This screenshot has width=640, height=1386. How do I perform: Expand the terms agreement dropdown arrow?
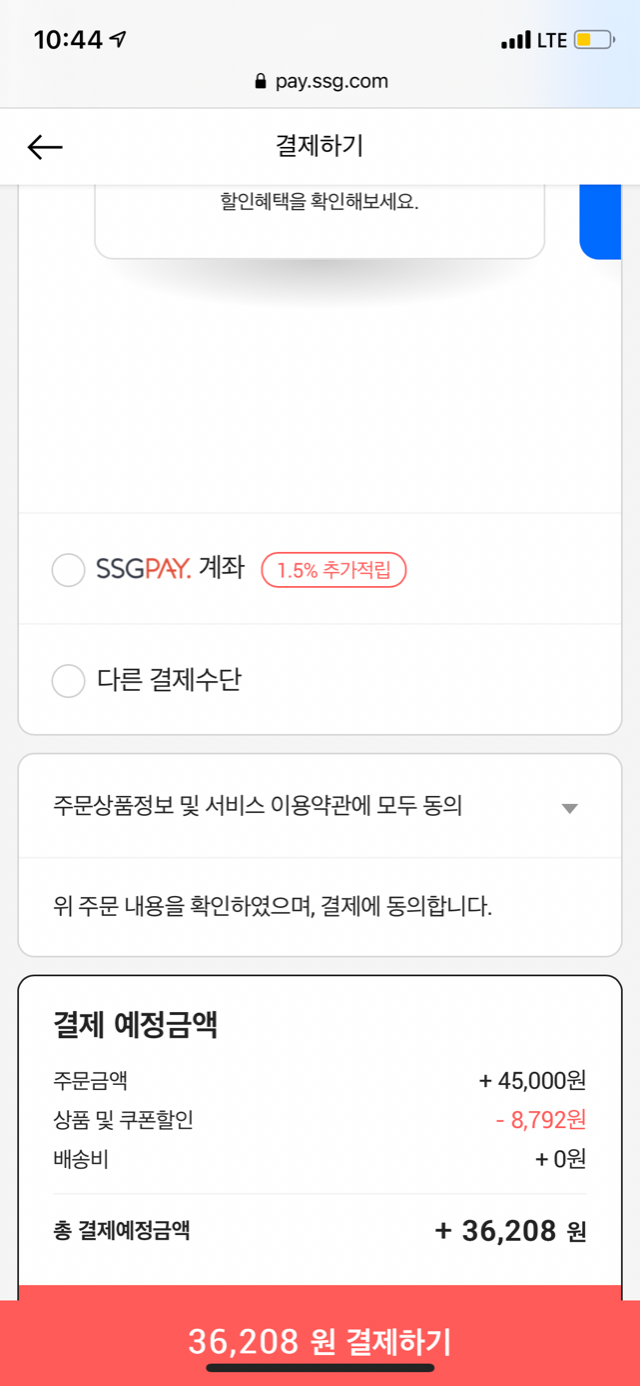(x=569, y=808)
